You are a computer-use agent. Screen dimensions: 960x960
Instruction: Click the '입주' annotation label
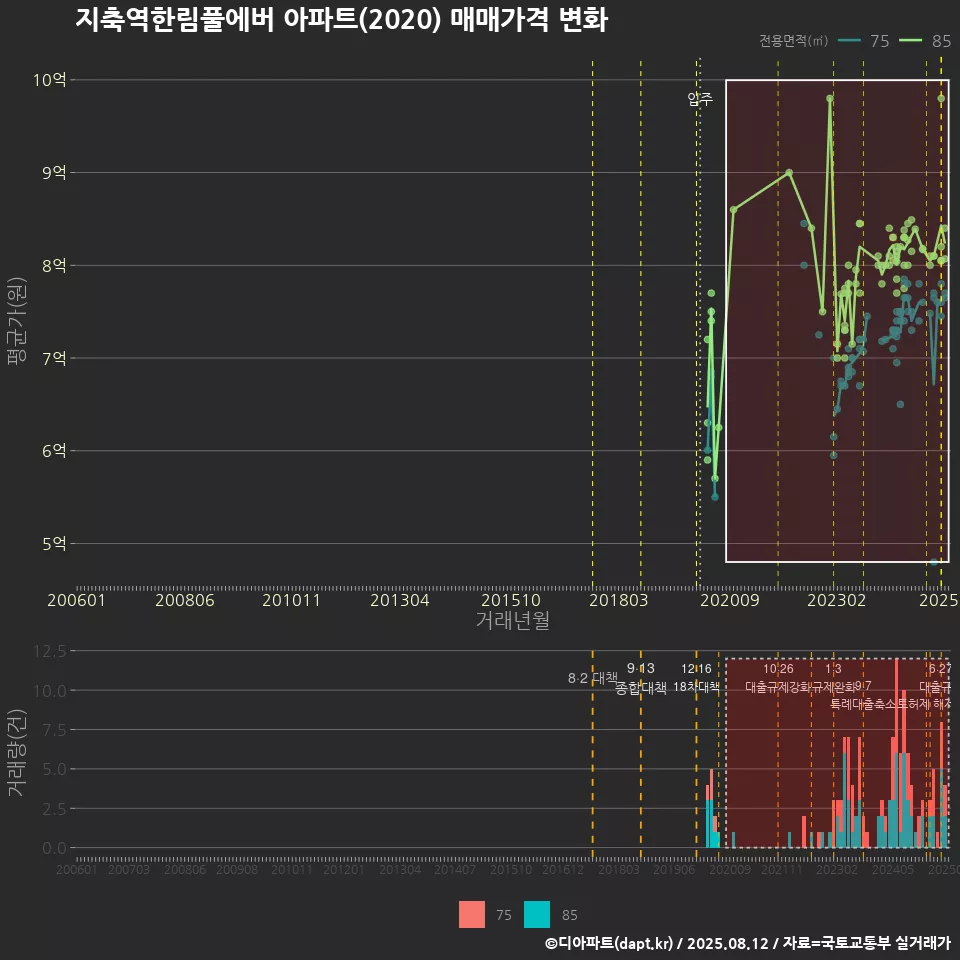tap(700, 99)
